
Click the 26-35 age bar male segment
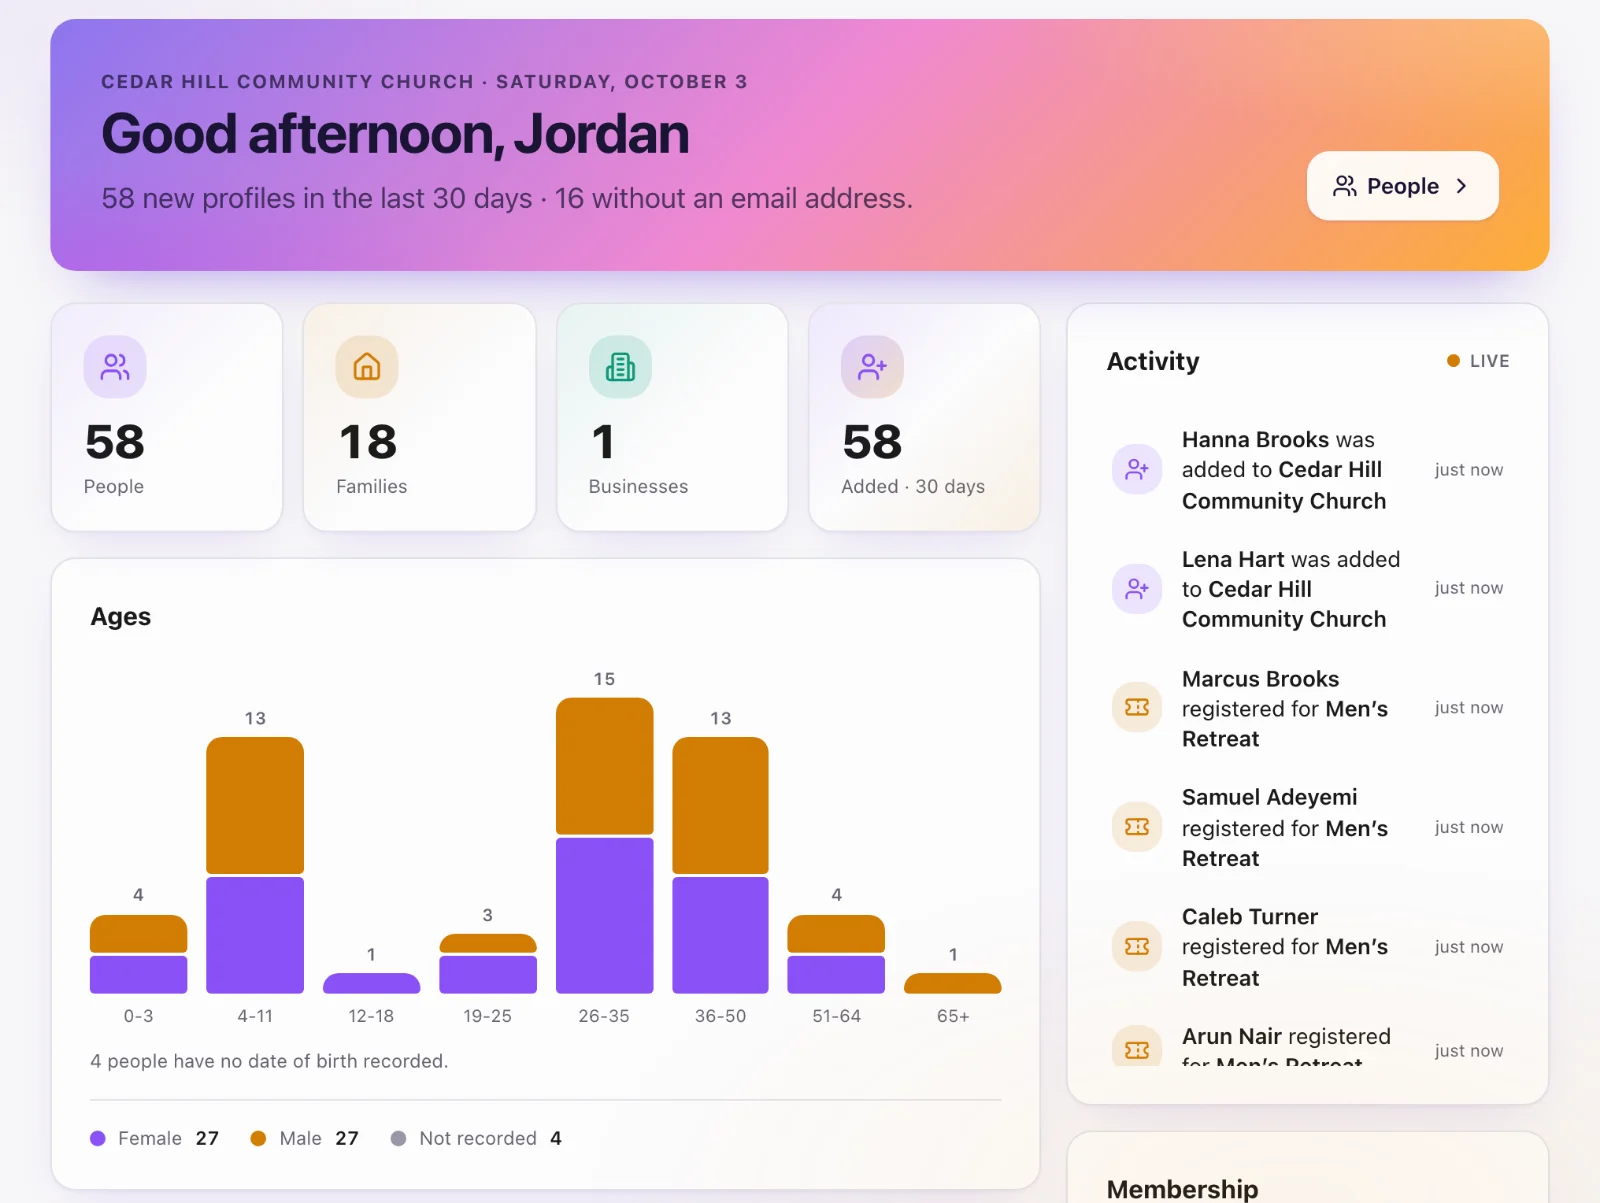[x=604, y=766]
